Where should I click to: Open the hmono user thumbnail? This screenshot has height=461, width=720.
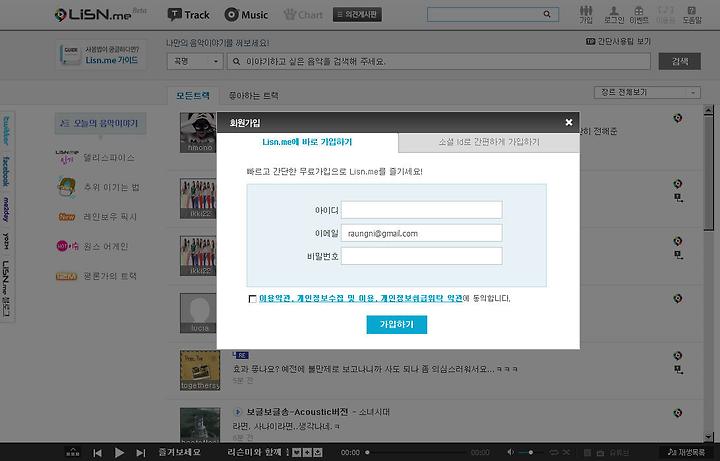[x=198, y=133]
